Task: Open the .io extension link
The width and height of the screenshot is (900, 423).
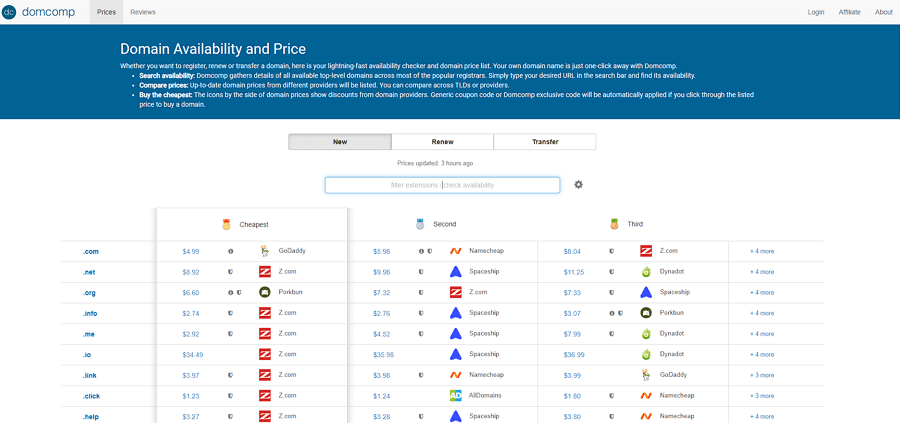Action: [87, 355]
